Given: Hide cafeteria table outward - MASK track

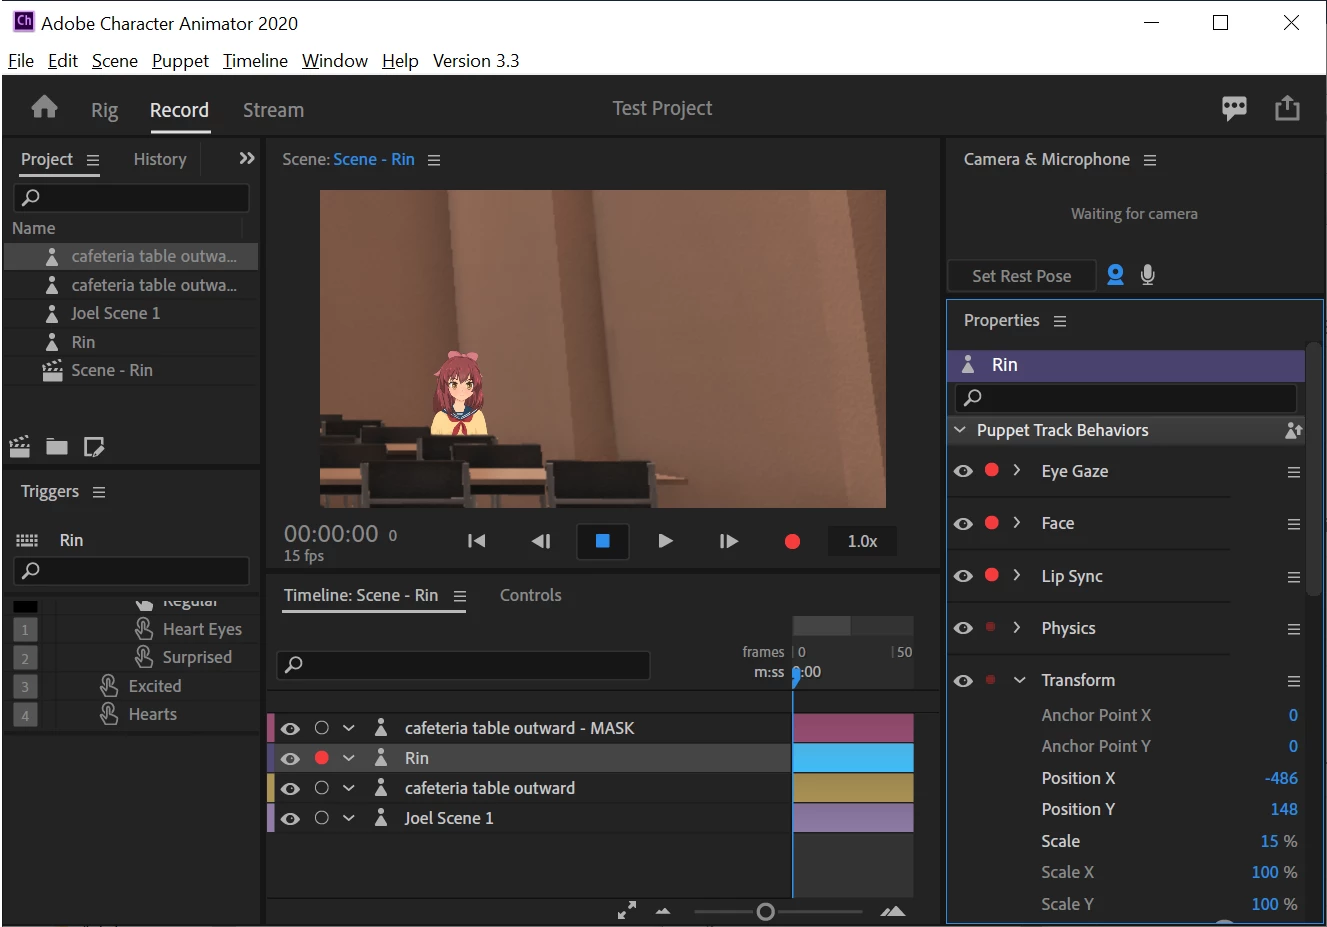Looking at the screenshot, I should pyautogui.click(x=290, y=729).
